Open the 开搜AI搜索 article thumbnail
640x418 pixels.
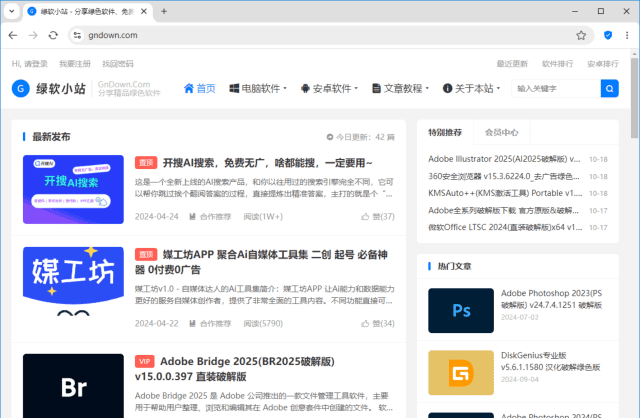coord(73,189)
